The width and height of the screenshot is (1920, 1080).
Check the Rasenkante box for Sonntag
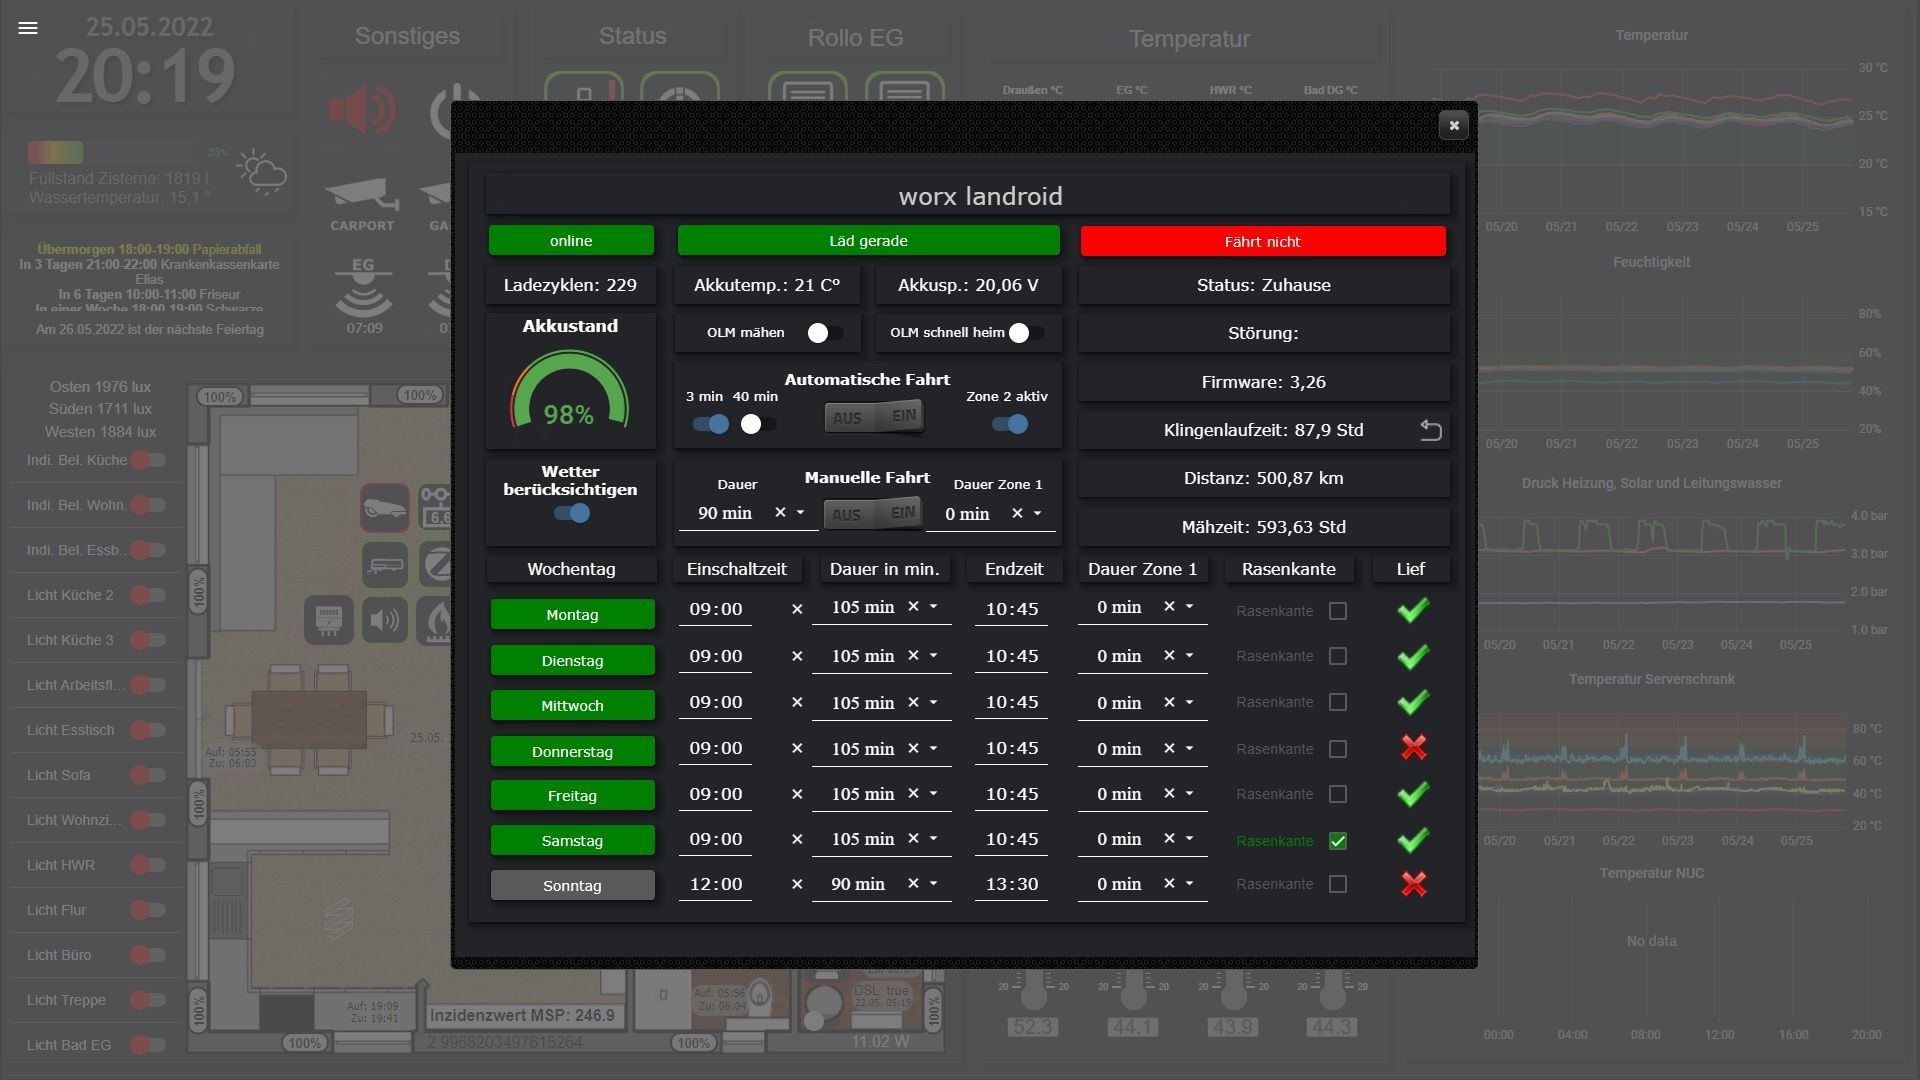(x=1338, y=884)
